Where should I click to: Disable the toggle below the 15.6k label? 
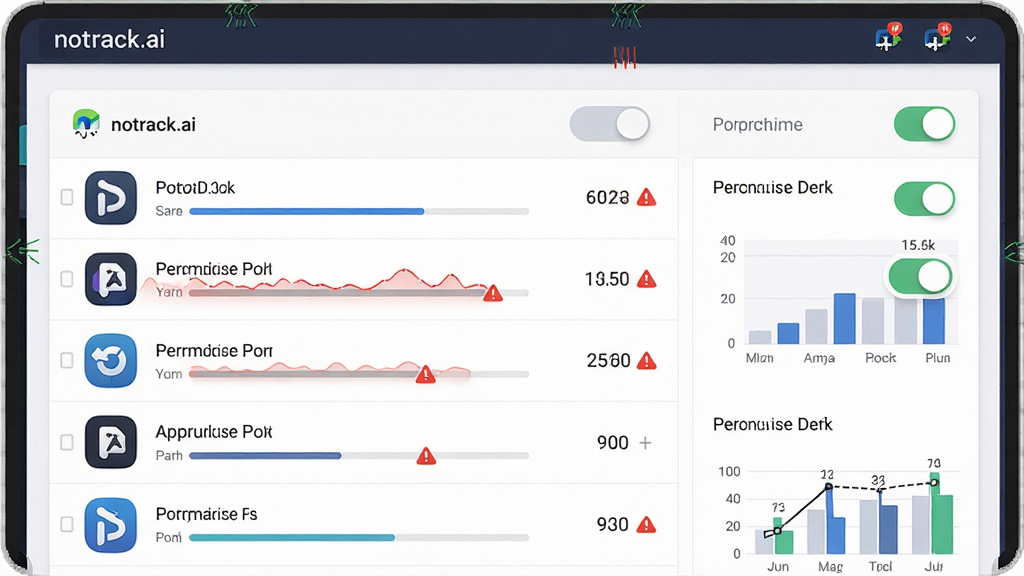click(x=920, y=276)
